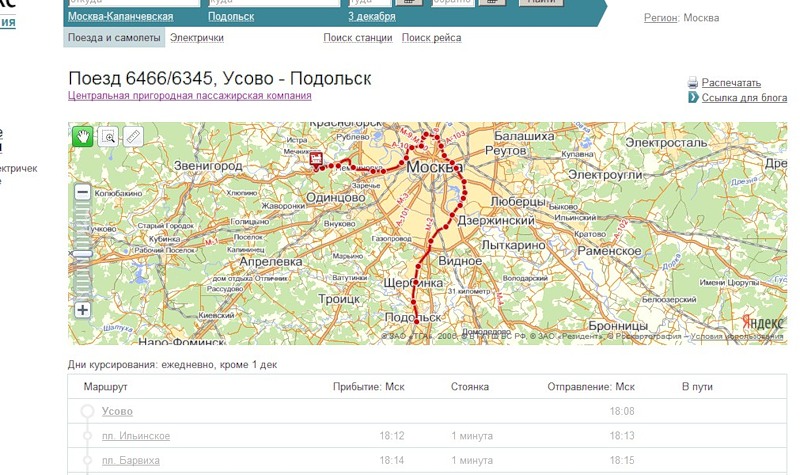Viewport: 800px width, 475px height.
Task: Click the map zoom out minus button
Action: pos(83,192)
